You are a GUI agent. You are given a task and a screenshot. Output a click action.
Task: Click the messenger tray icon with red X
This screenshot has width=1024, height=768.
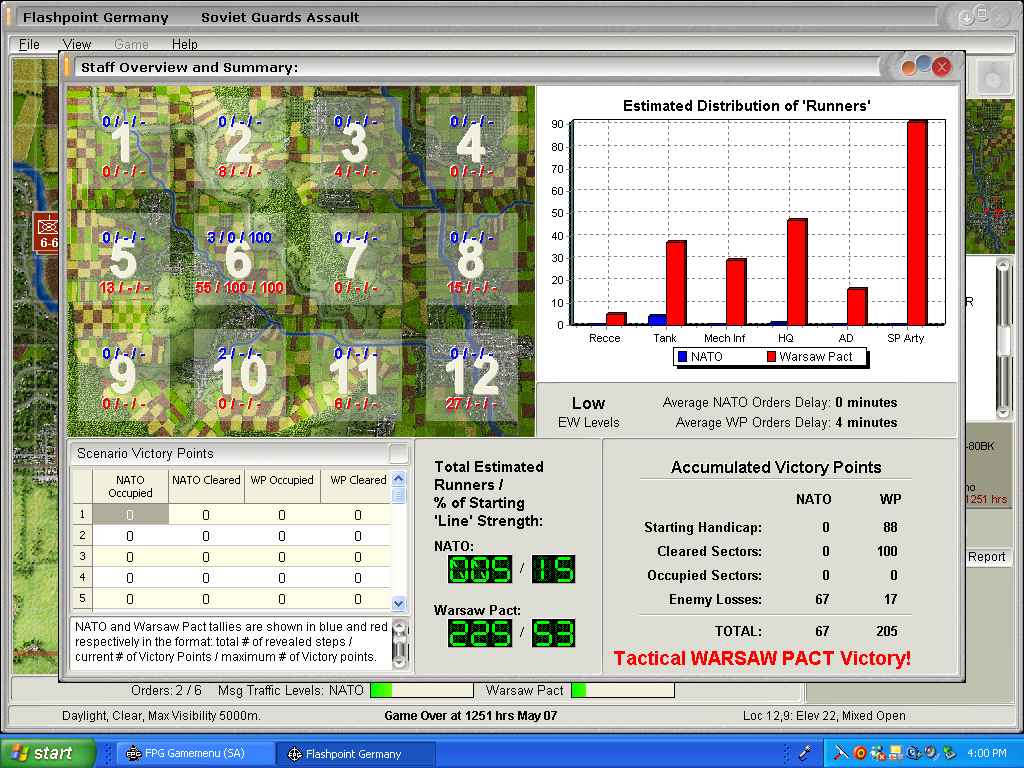(x=878, y=753)
